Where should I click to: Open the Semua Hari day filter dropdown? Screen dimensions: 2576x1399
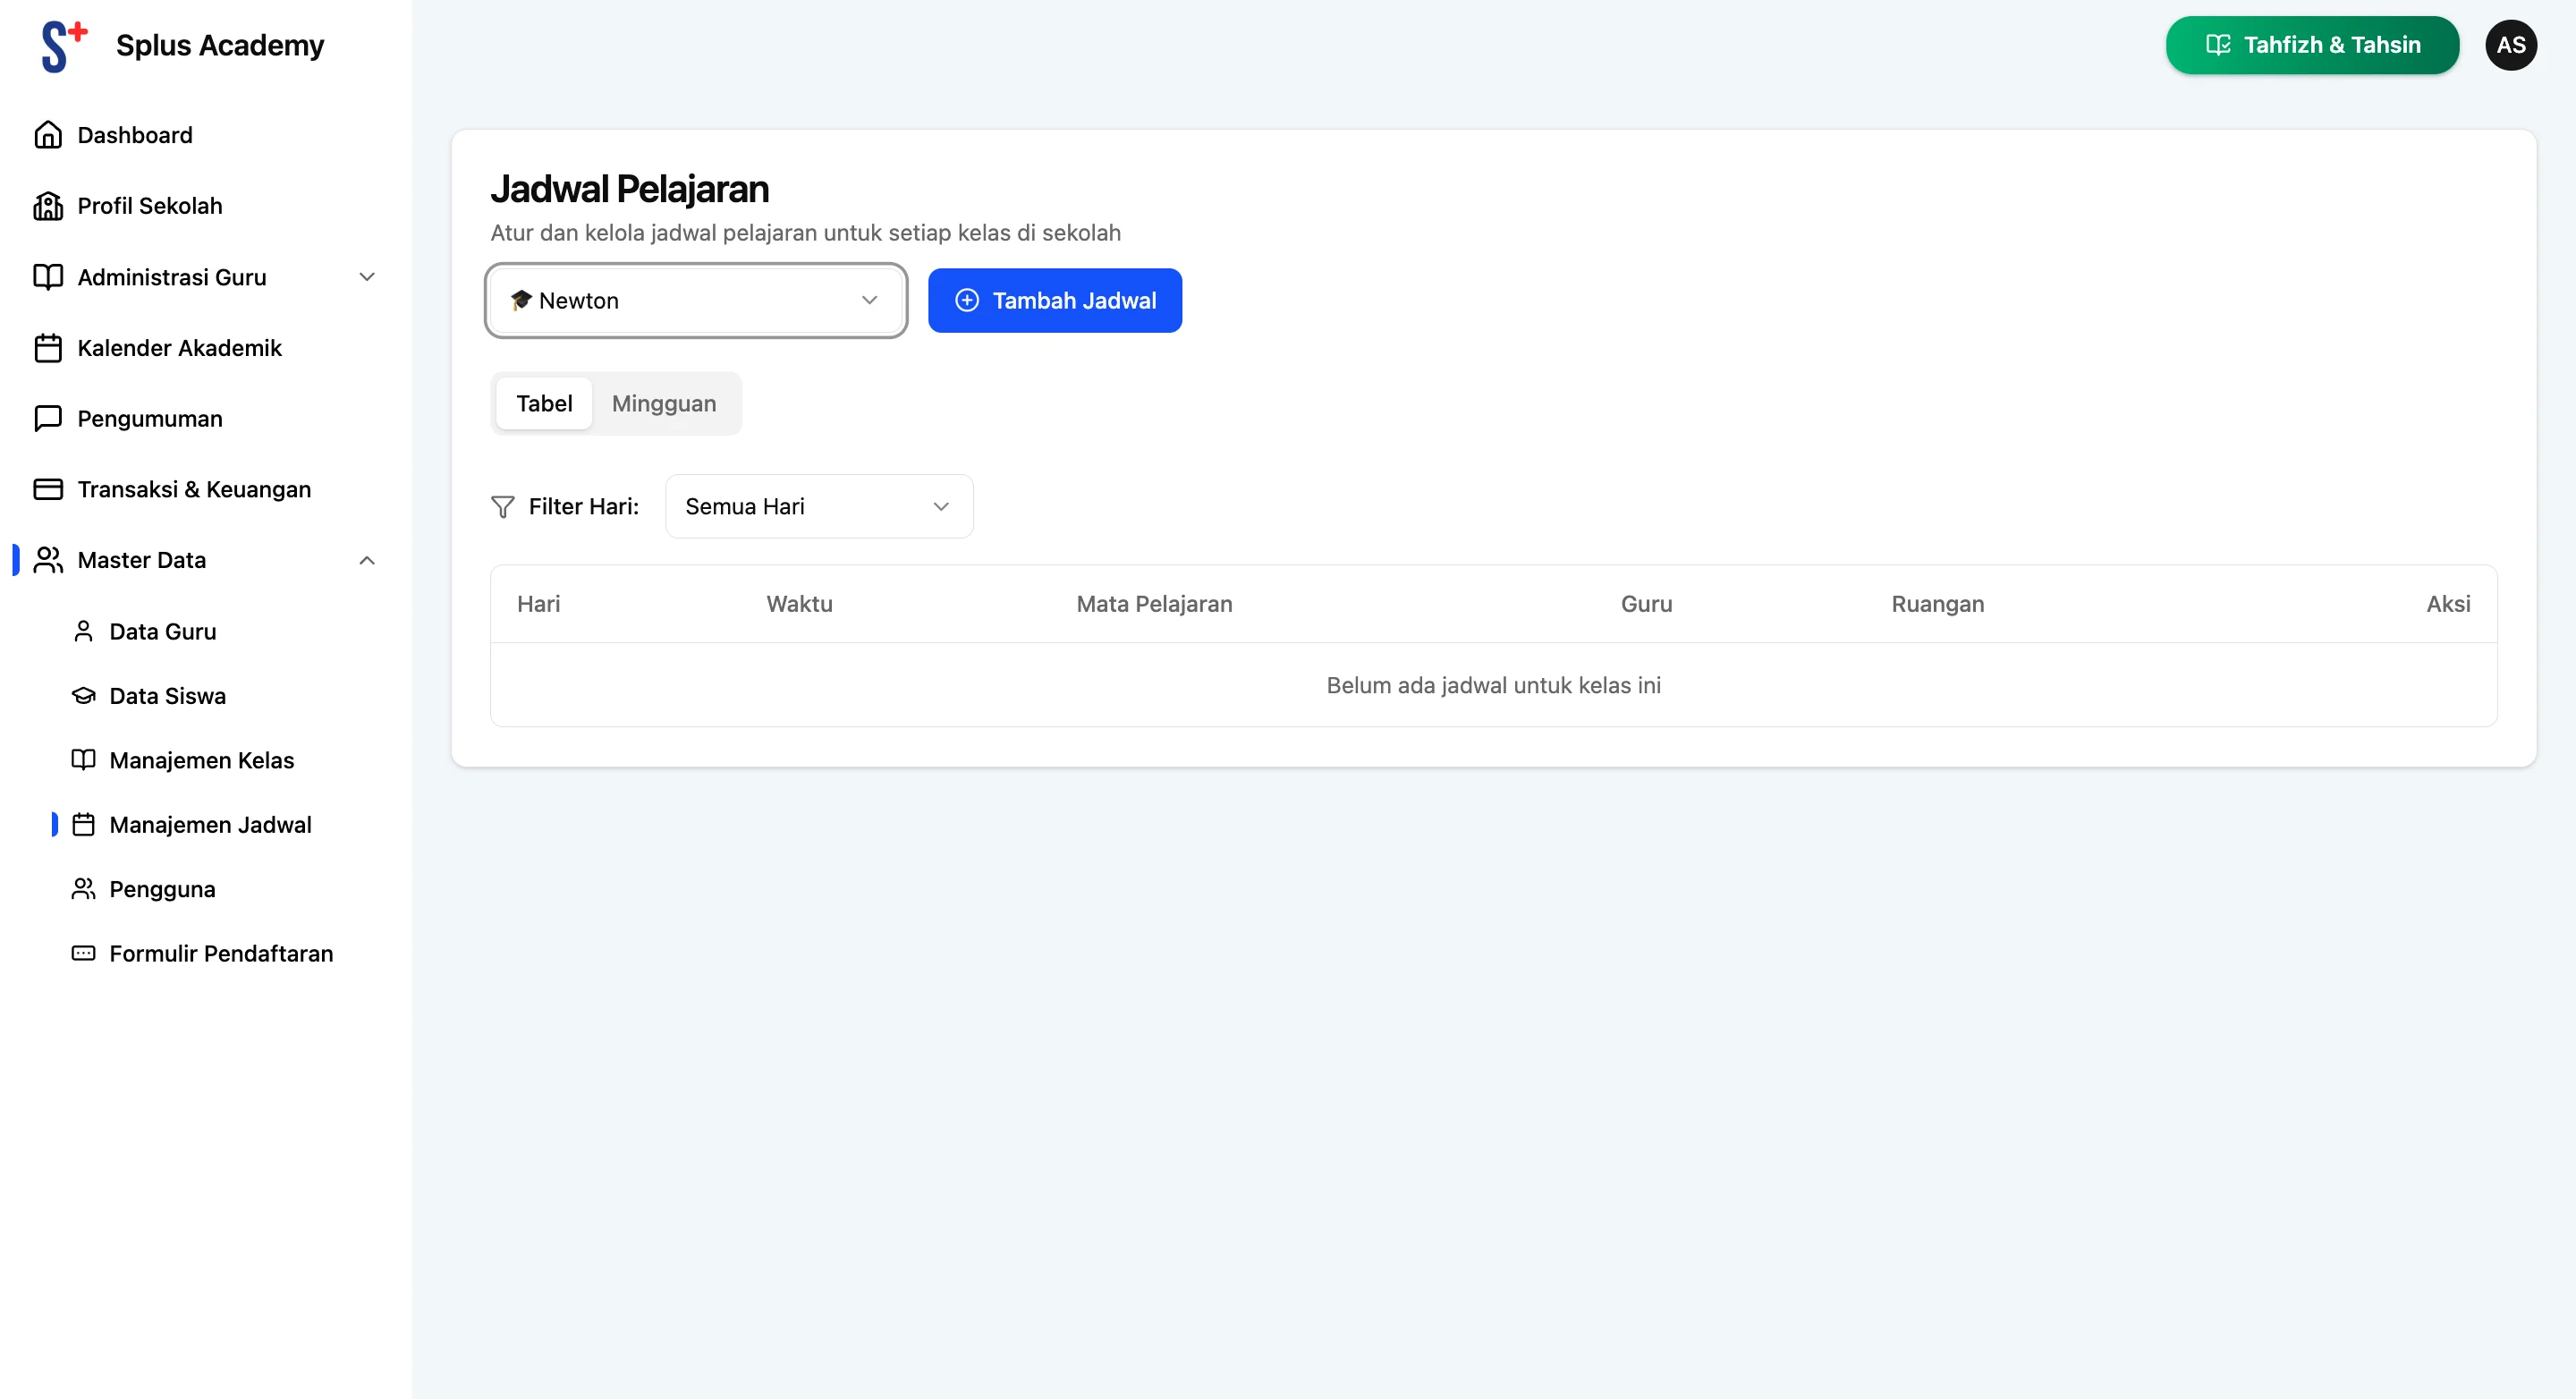click(x=818, y=506)
